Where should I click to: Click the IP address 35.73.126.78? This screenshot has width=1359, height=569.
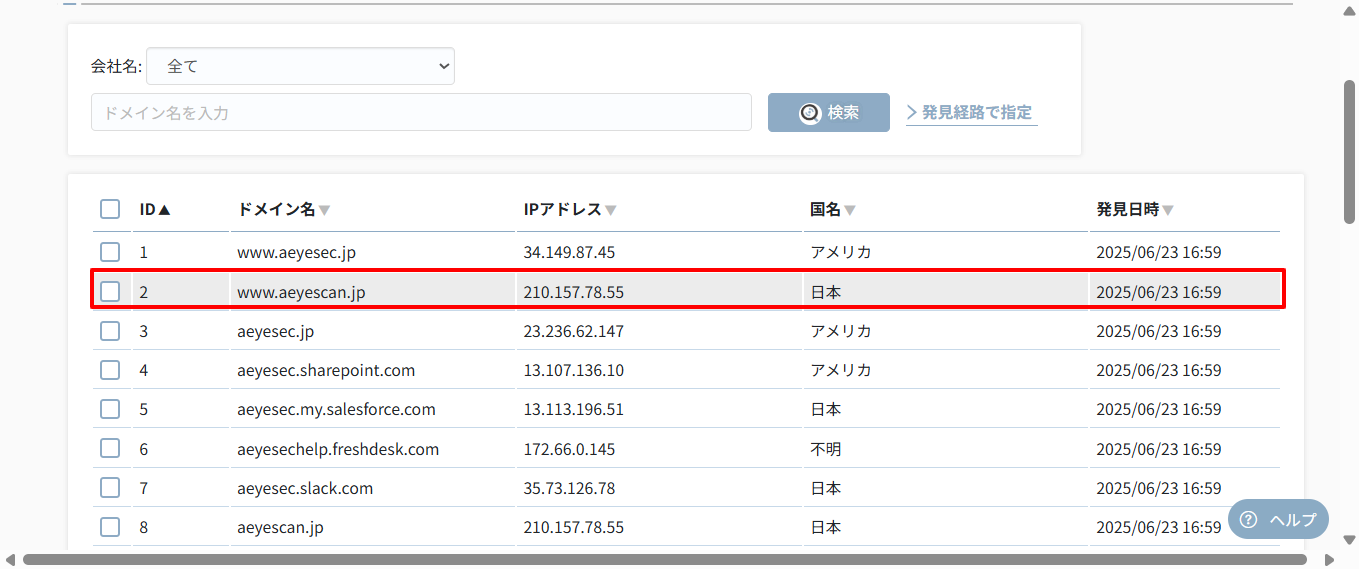pos(569,488)
